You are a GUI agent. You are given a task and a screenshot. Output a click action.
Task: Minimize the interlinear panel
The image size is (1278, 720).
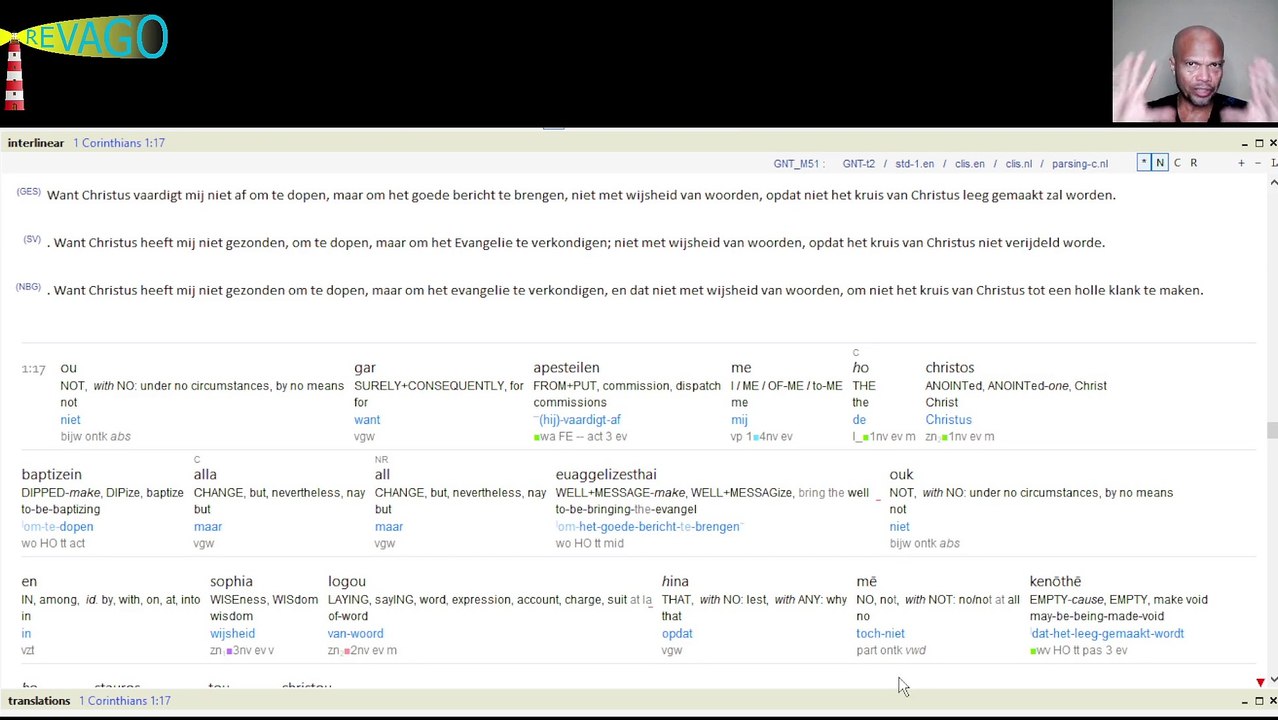click(1245, 143)
